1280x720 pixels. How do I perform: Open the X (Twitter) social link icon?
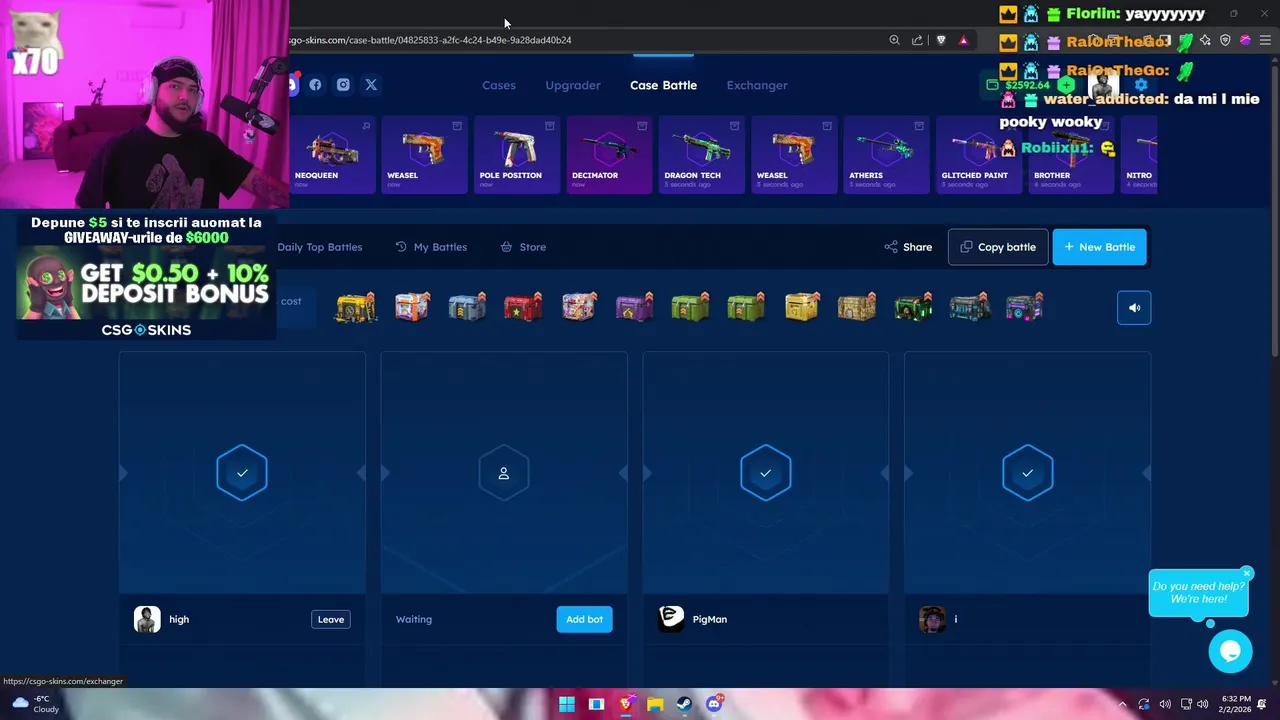coord(371,85)
